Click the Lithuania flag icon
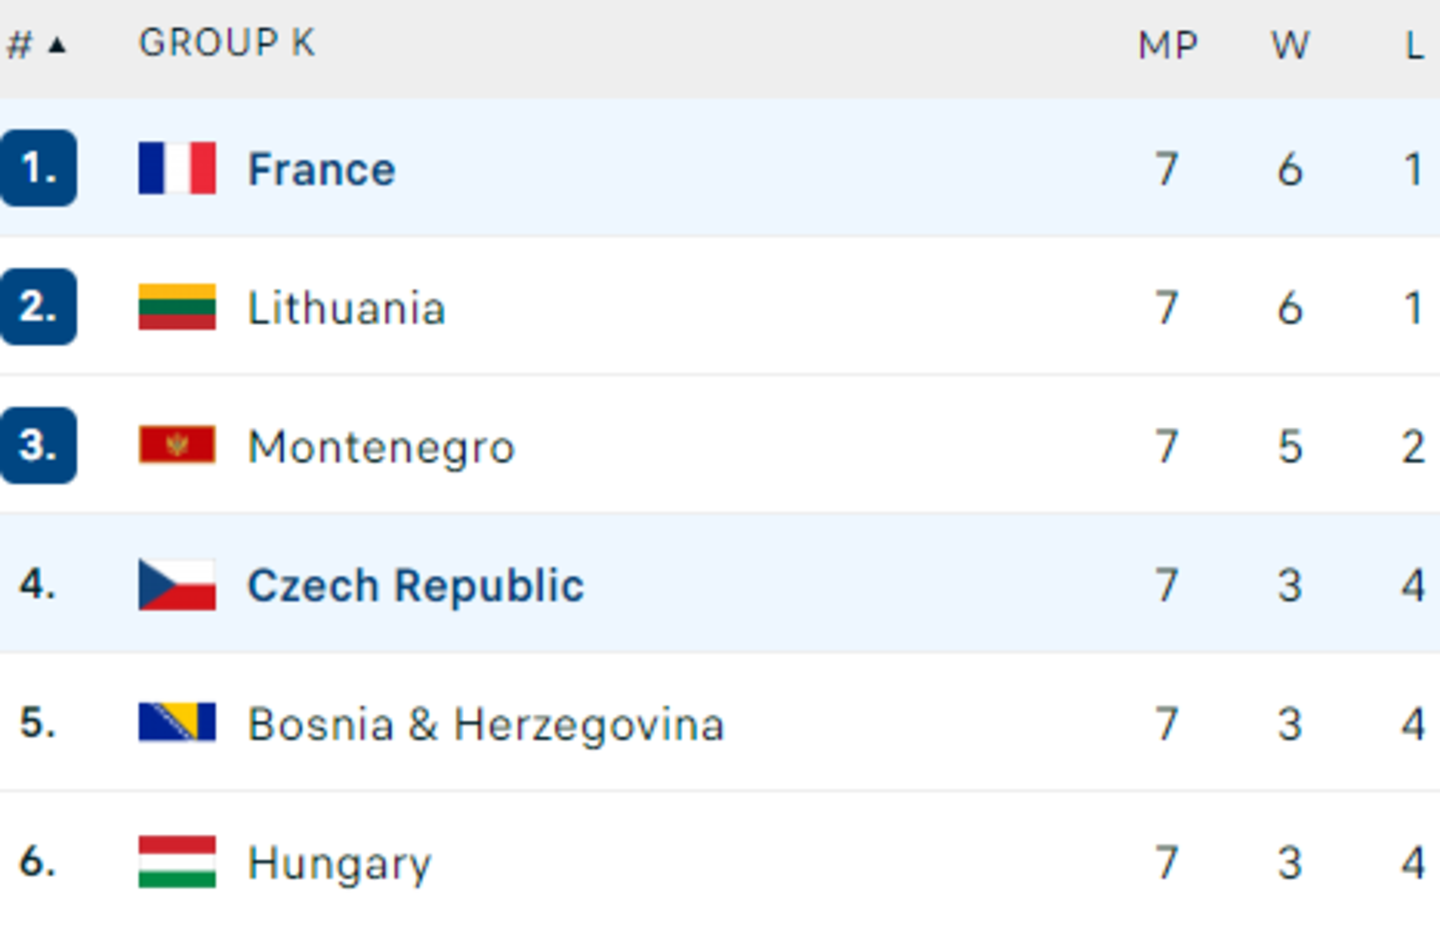 click(177, 307)
